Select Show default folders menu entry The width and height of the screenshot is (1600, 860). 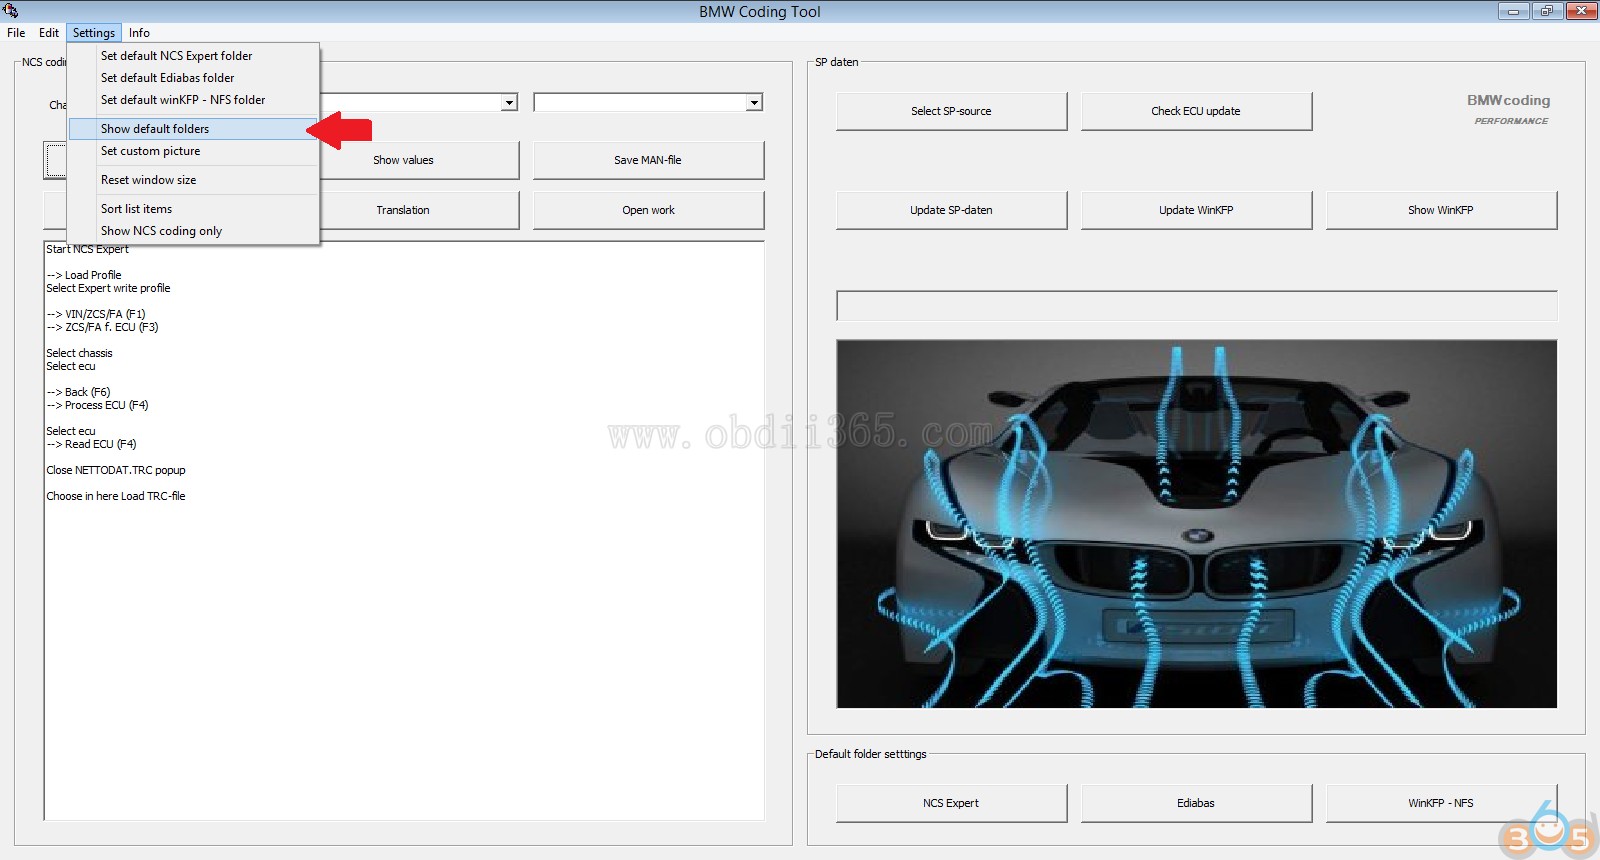(x=193, y=129)
